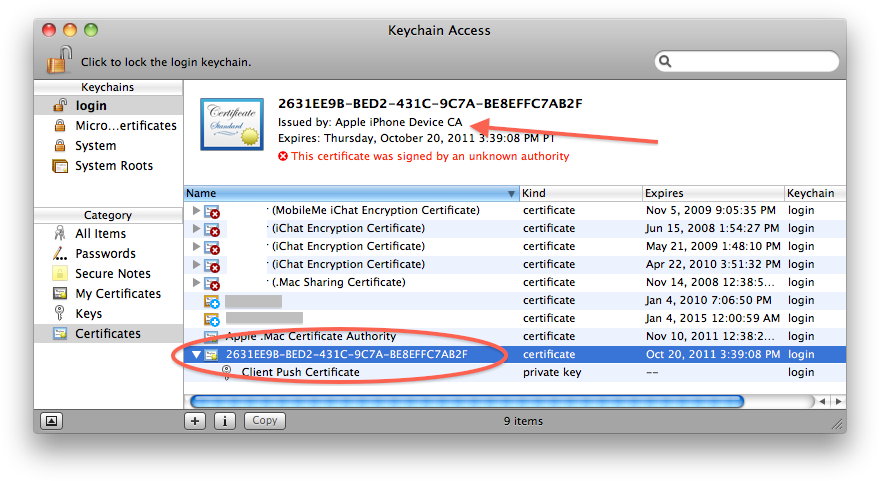Select the Apple .Mac Certificate Authority row
This screenshot has height=481, width=879.
[515, 336]
